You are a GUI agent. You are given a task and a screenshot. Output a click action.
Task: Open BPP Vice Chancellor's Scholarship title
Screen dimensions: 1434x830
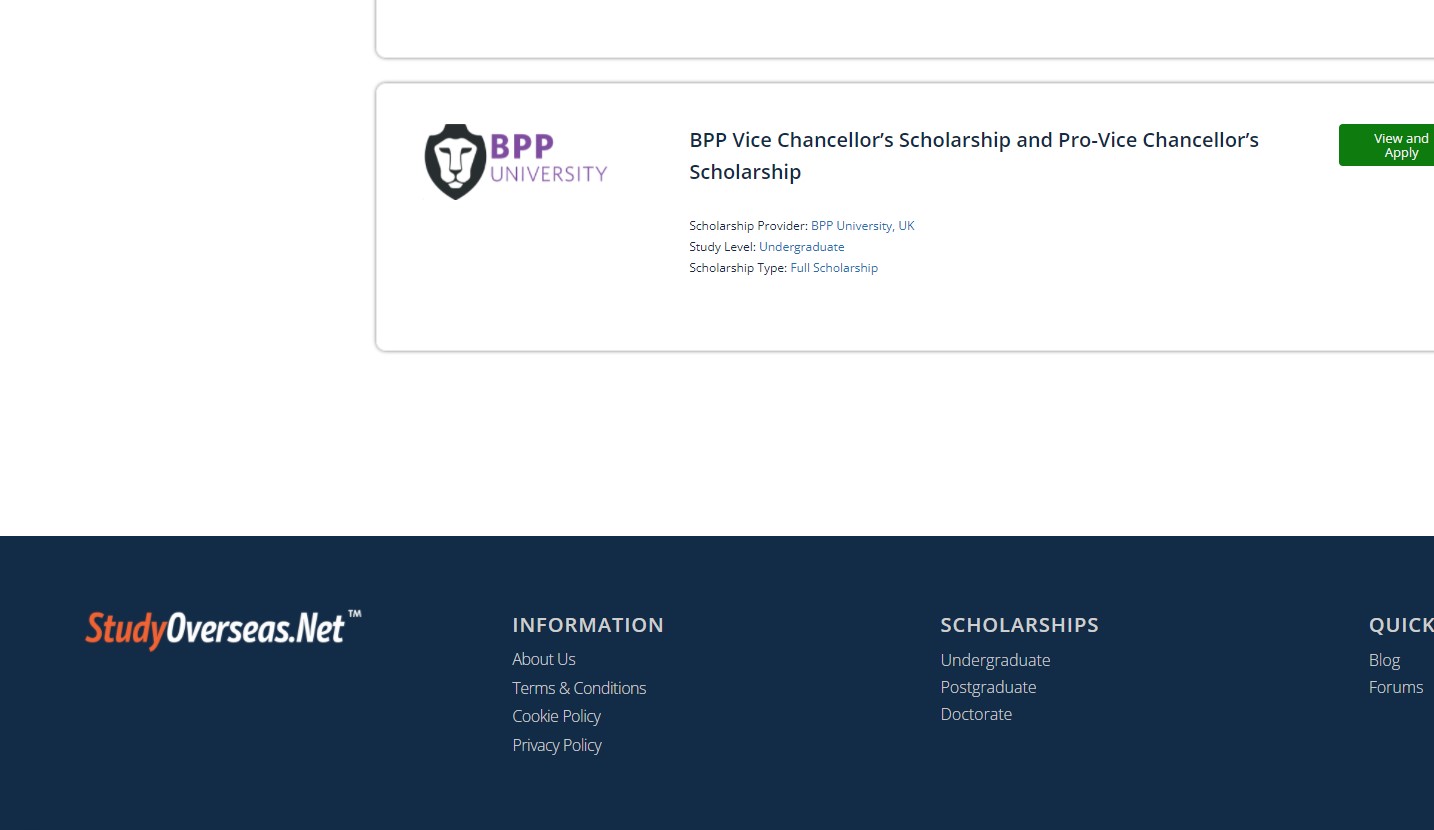(x=974, y=156)
